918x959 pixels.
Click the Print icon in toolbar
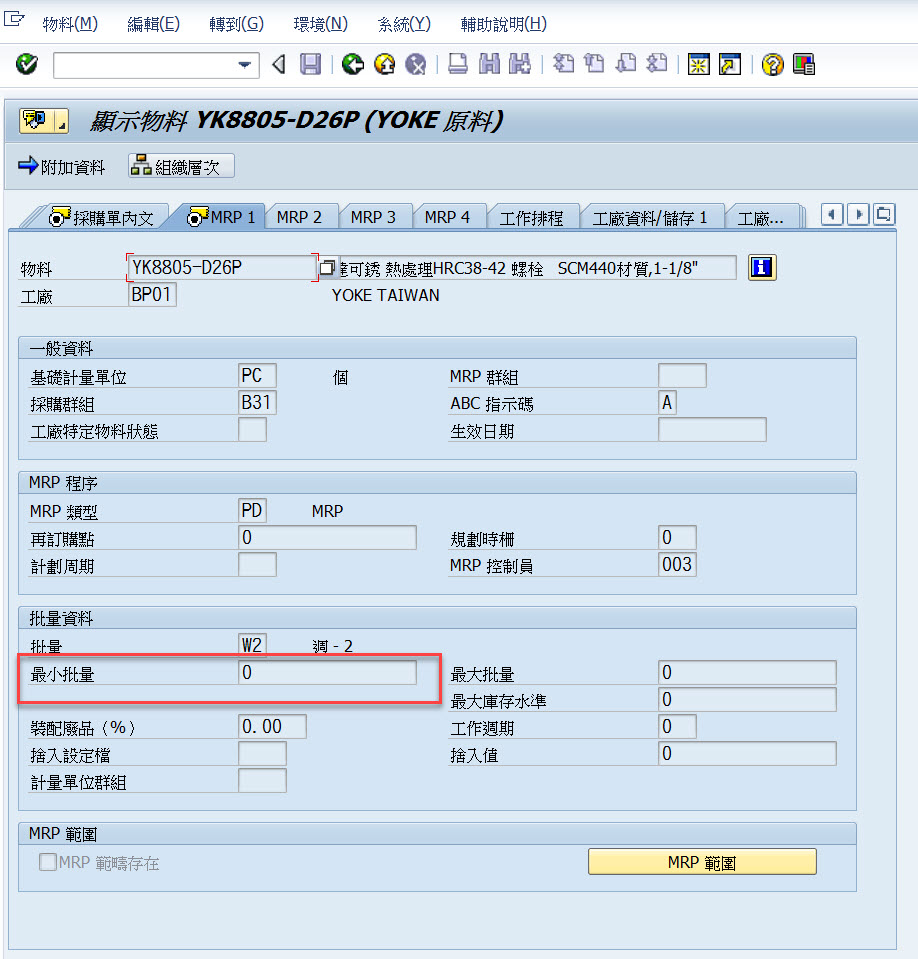[x=457, y=65]
